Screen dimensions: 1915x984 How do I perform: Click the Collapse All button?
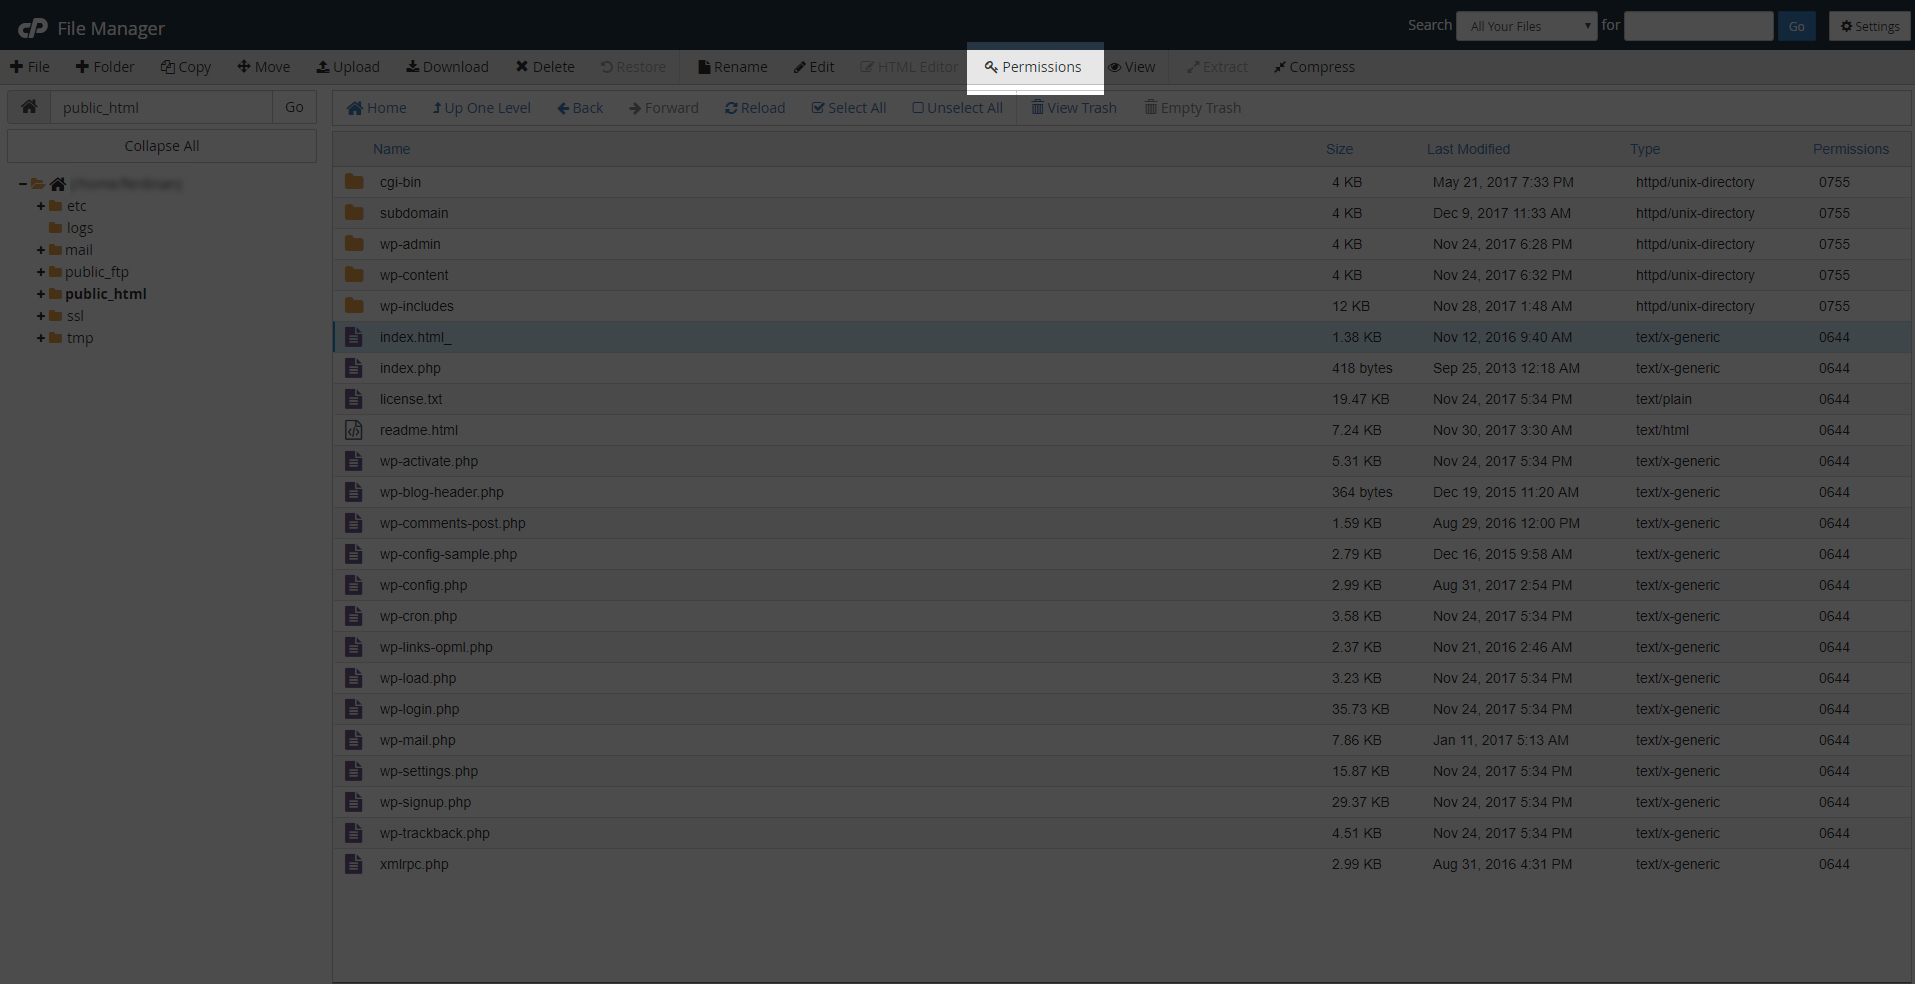click(162, 146)
